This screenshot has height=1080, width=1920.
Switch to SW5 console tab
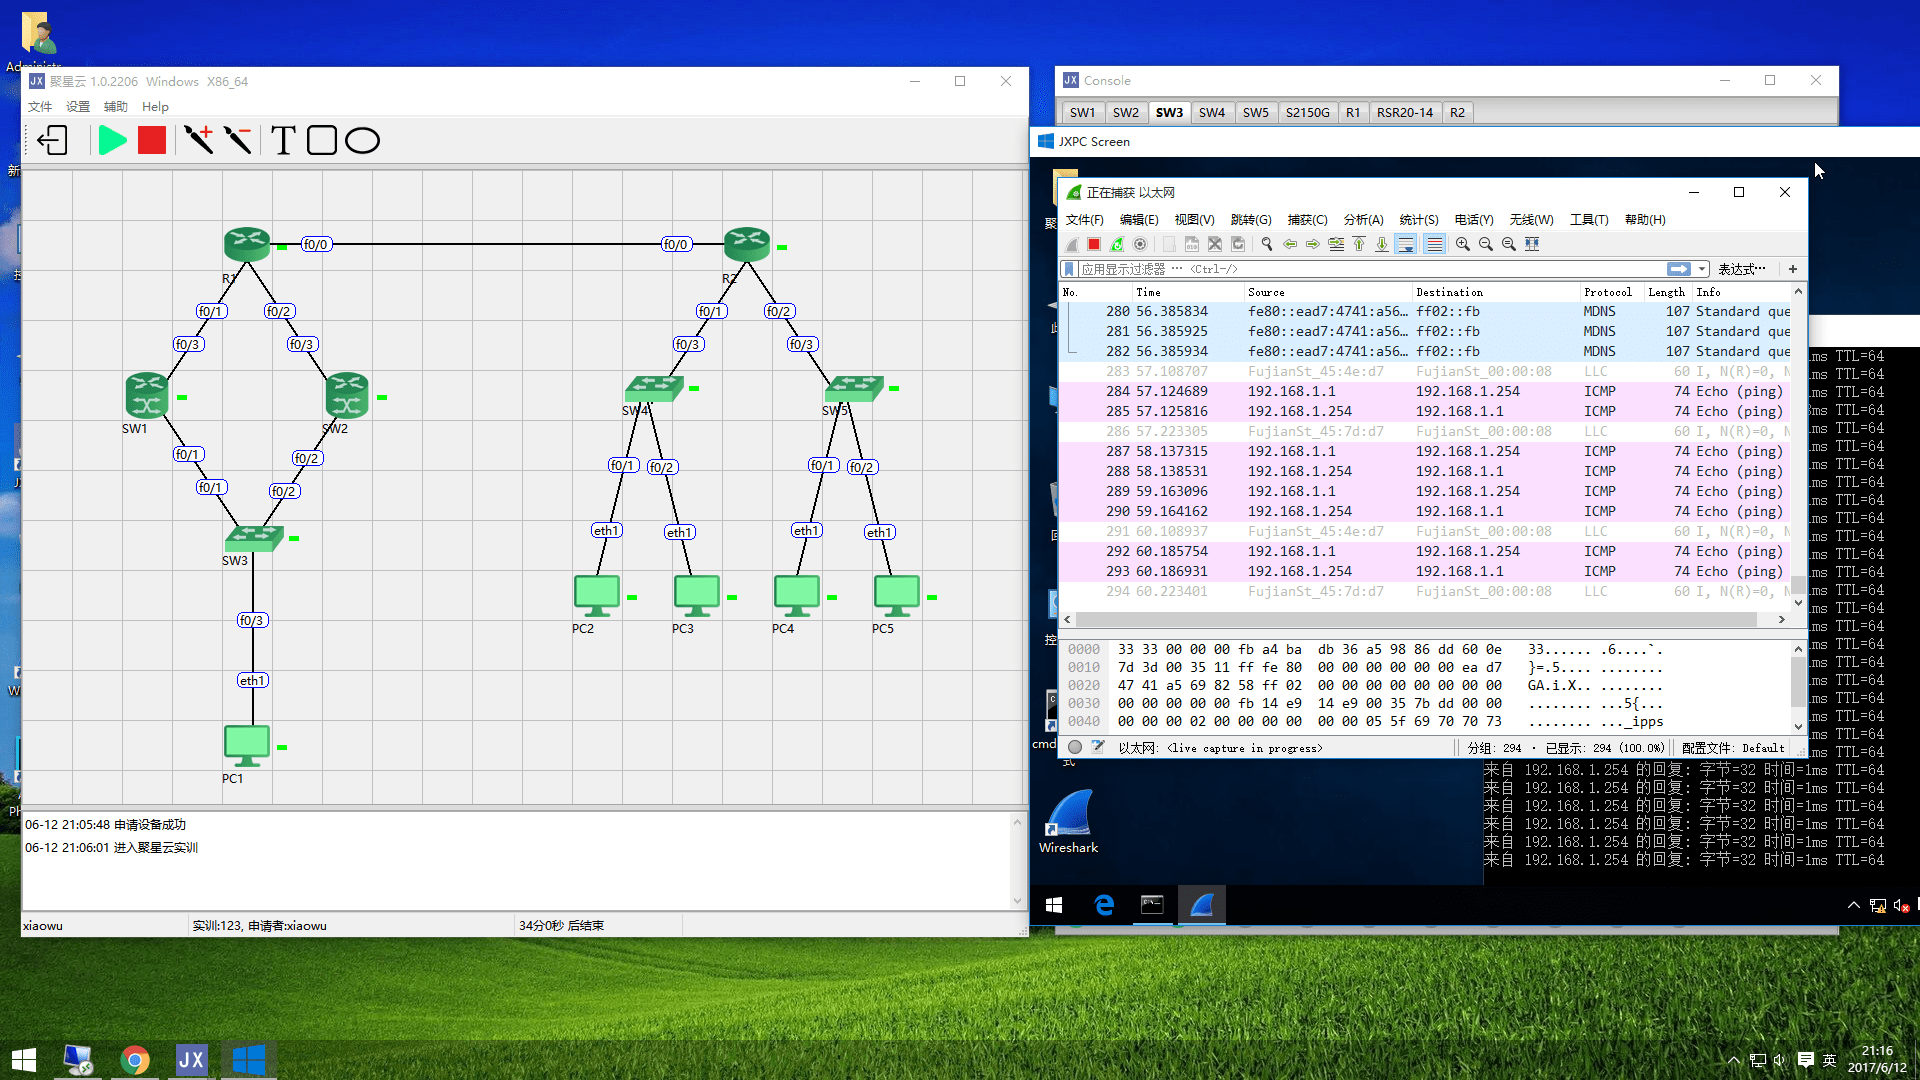1256,112
